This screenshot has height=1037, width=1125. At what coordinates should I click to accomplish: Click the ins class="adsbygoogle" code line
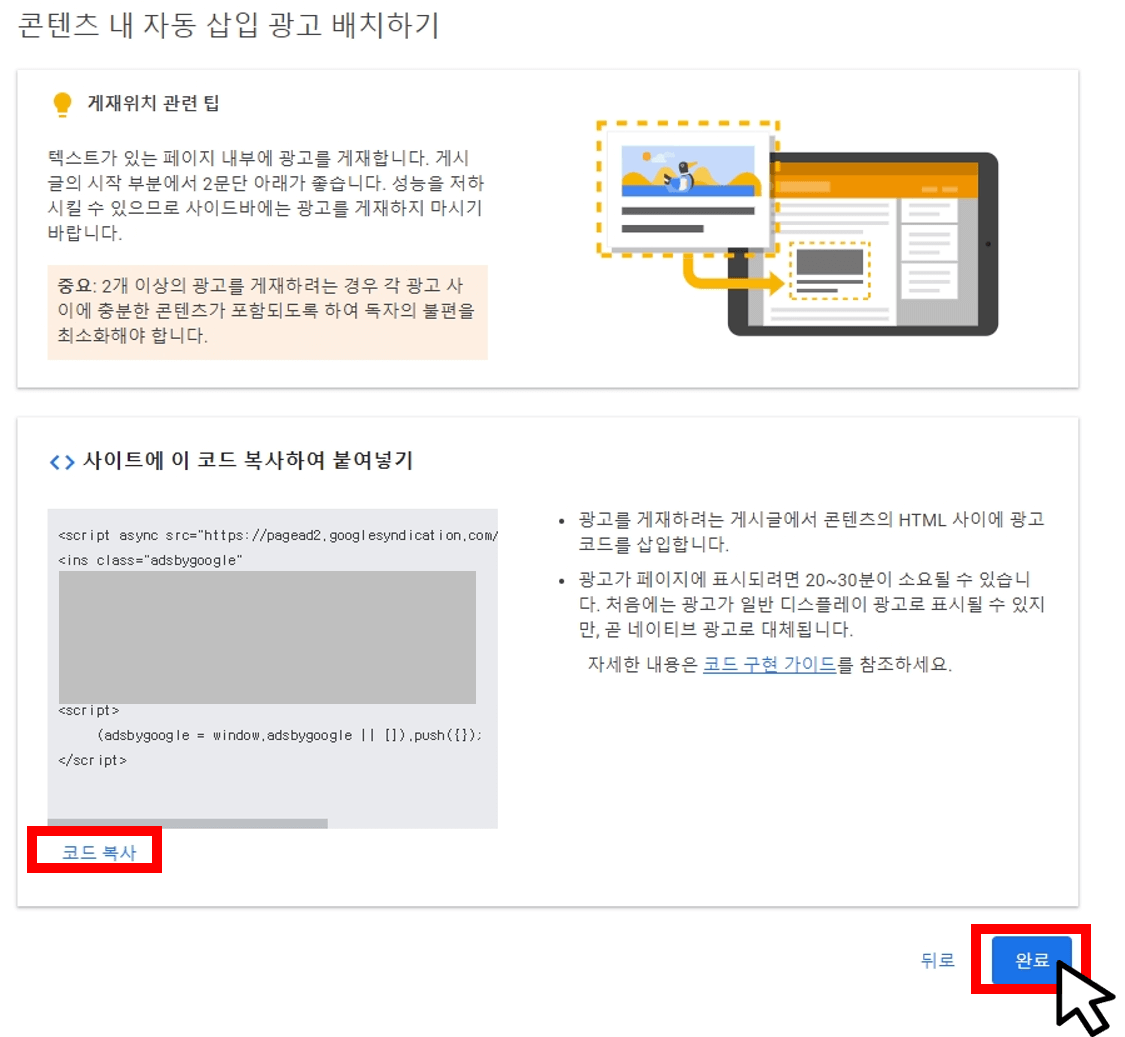(151, 560)
